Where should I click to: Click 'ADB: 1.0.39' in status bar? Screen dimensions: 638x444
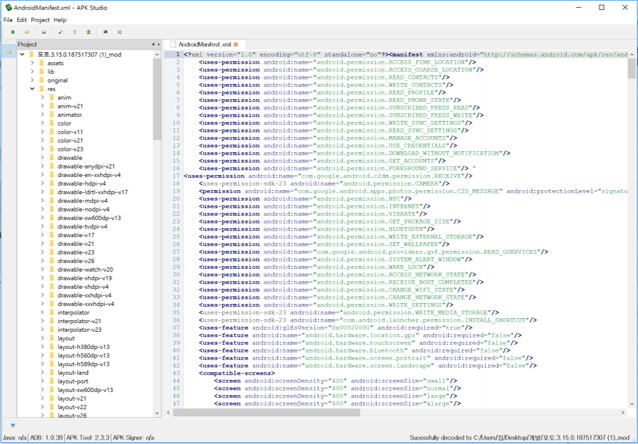(46, 437)
